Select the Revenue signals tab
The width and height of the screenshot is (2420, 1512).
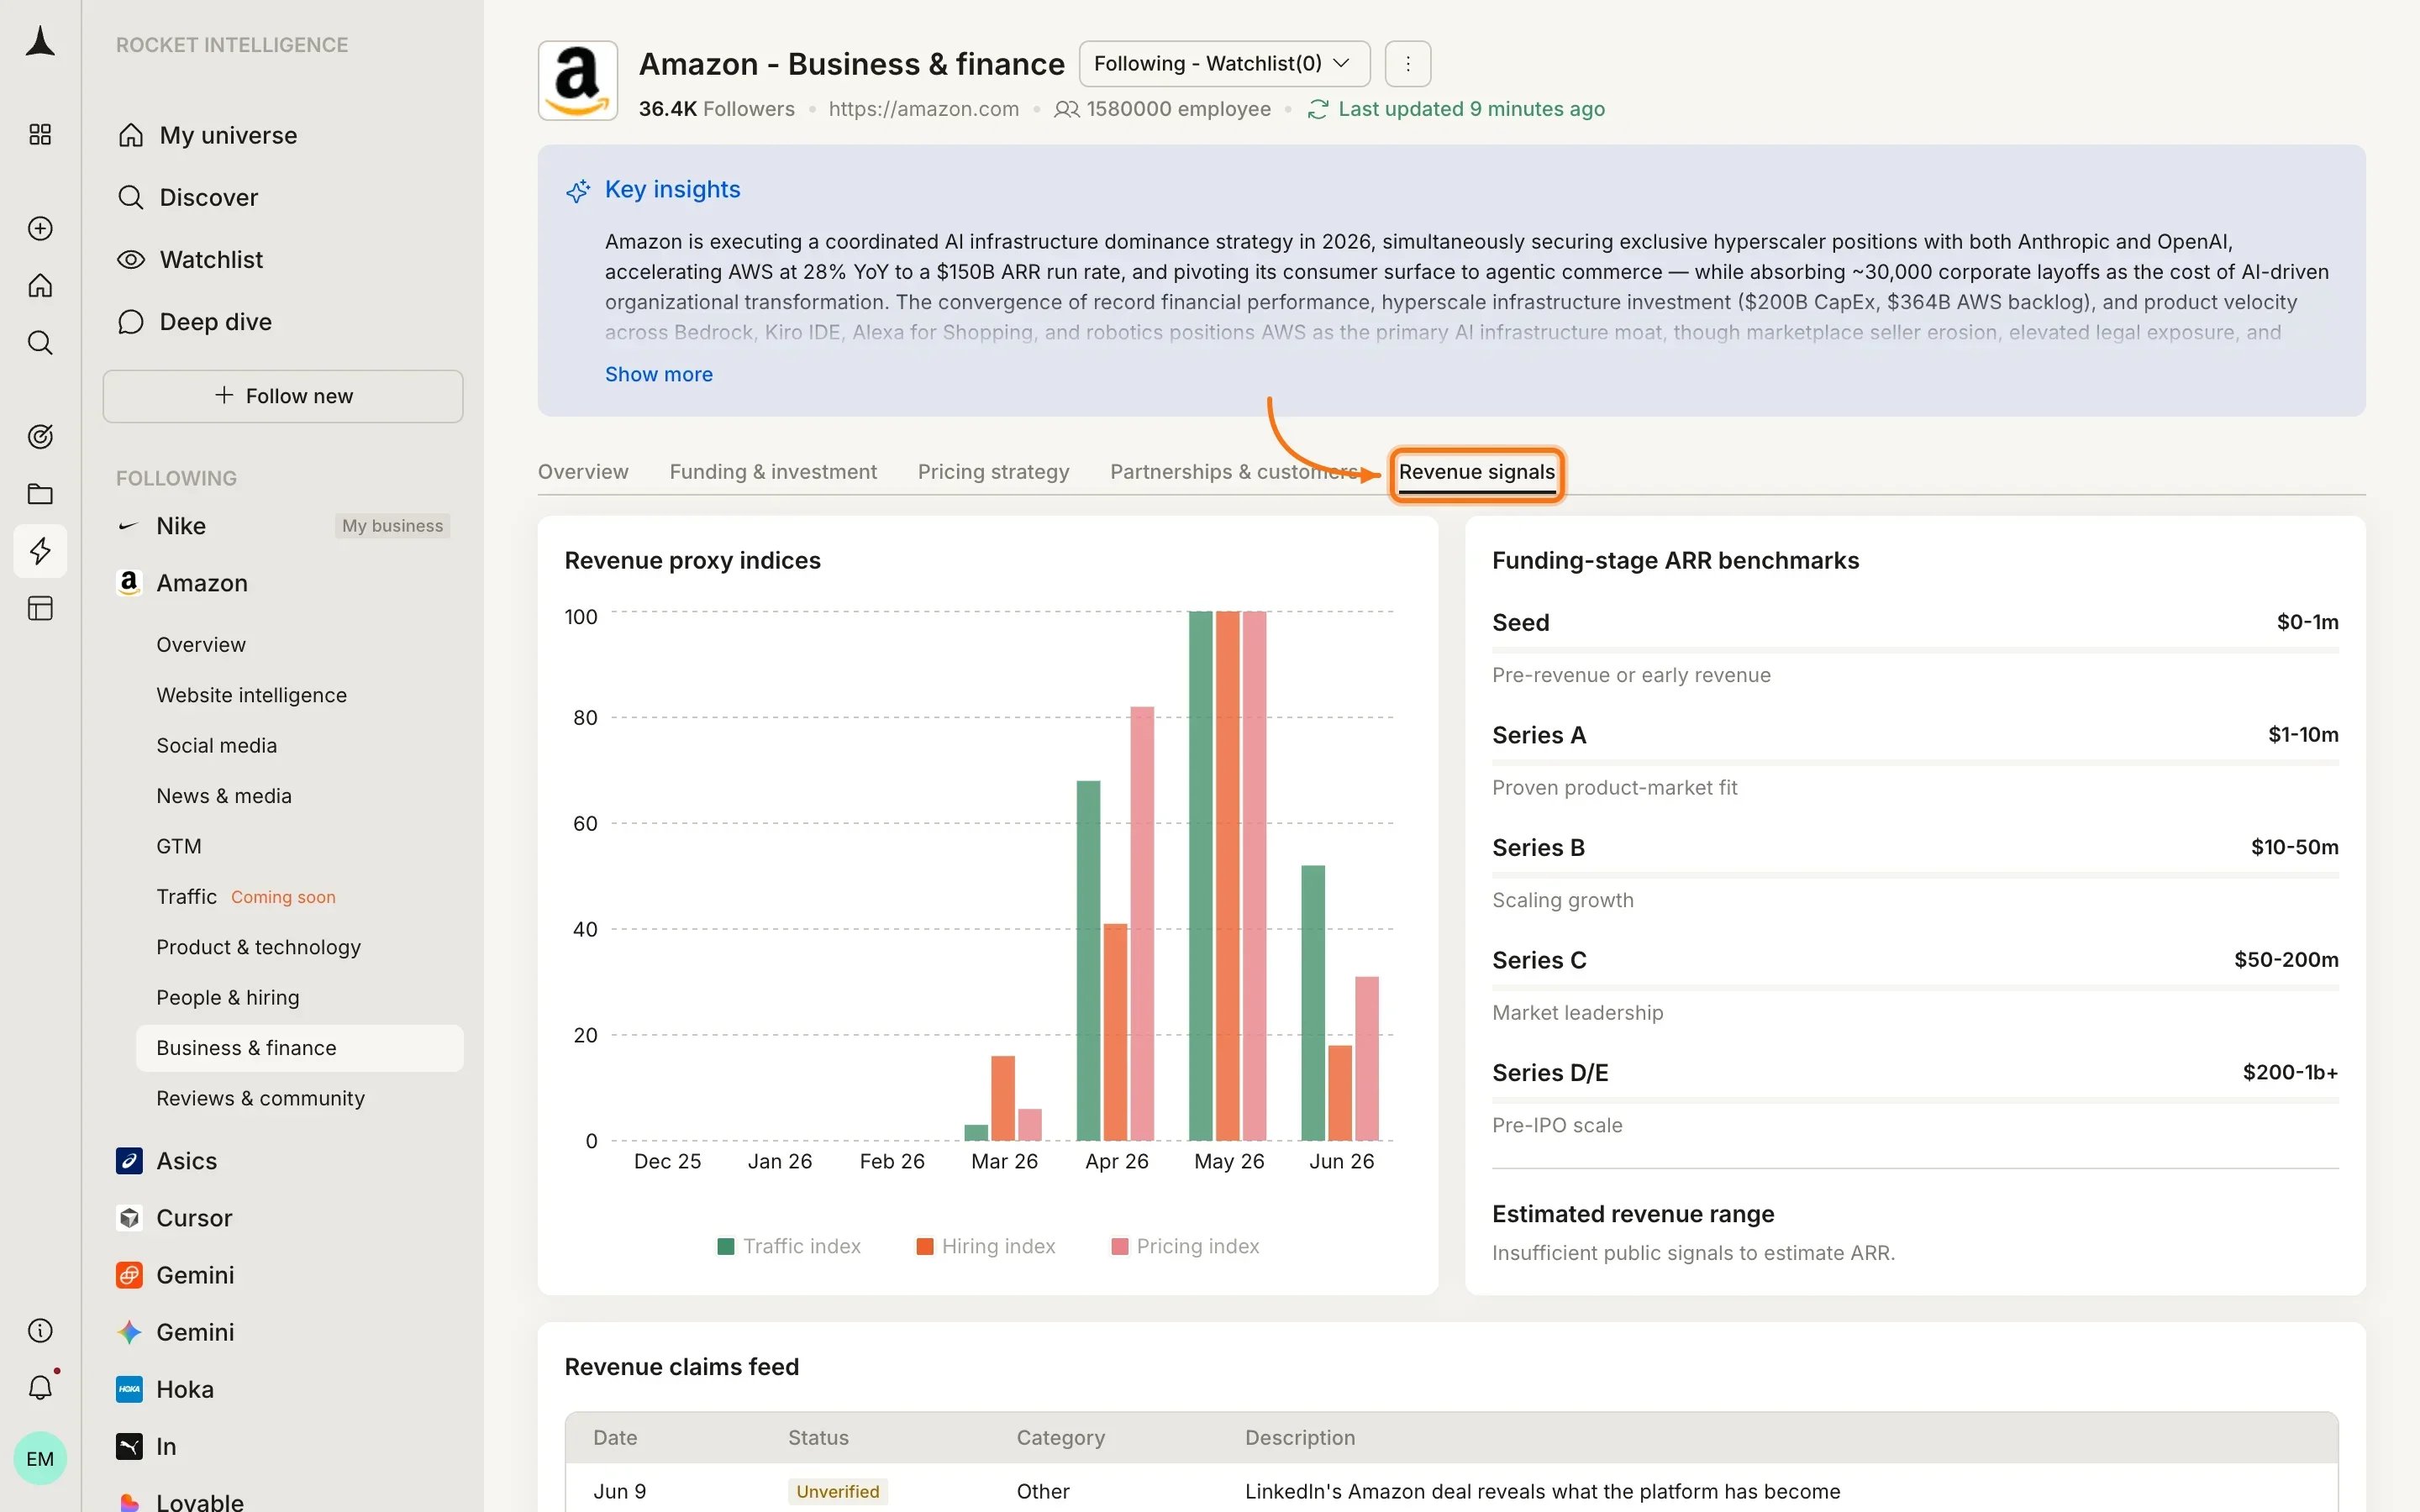coord(1476,473)
